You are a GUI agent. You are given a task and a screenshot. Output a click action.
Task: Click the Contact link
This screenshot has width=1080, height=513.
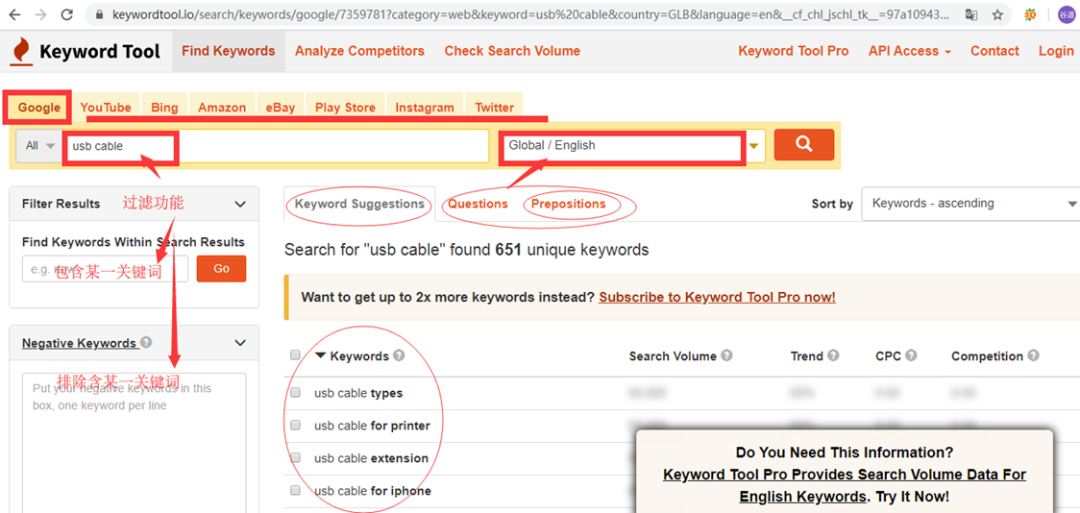tap(995, 51)
